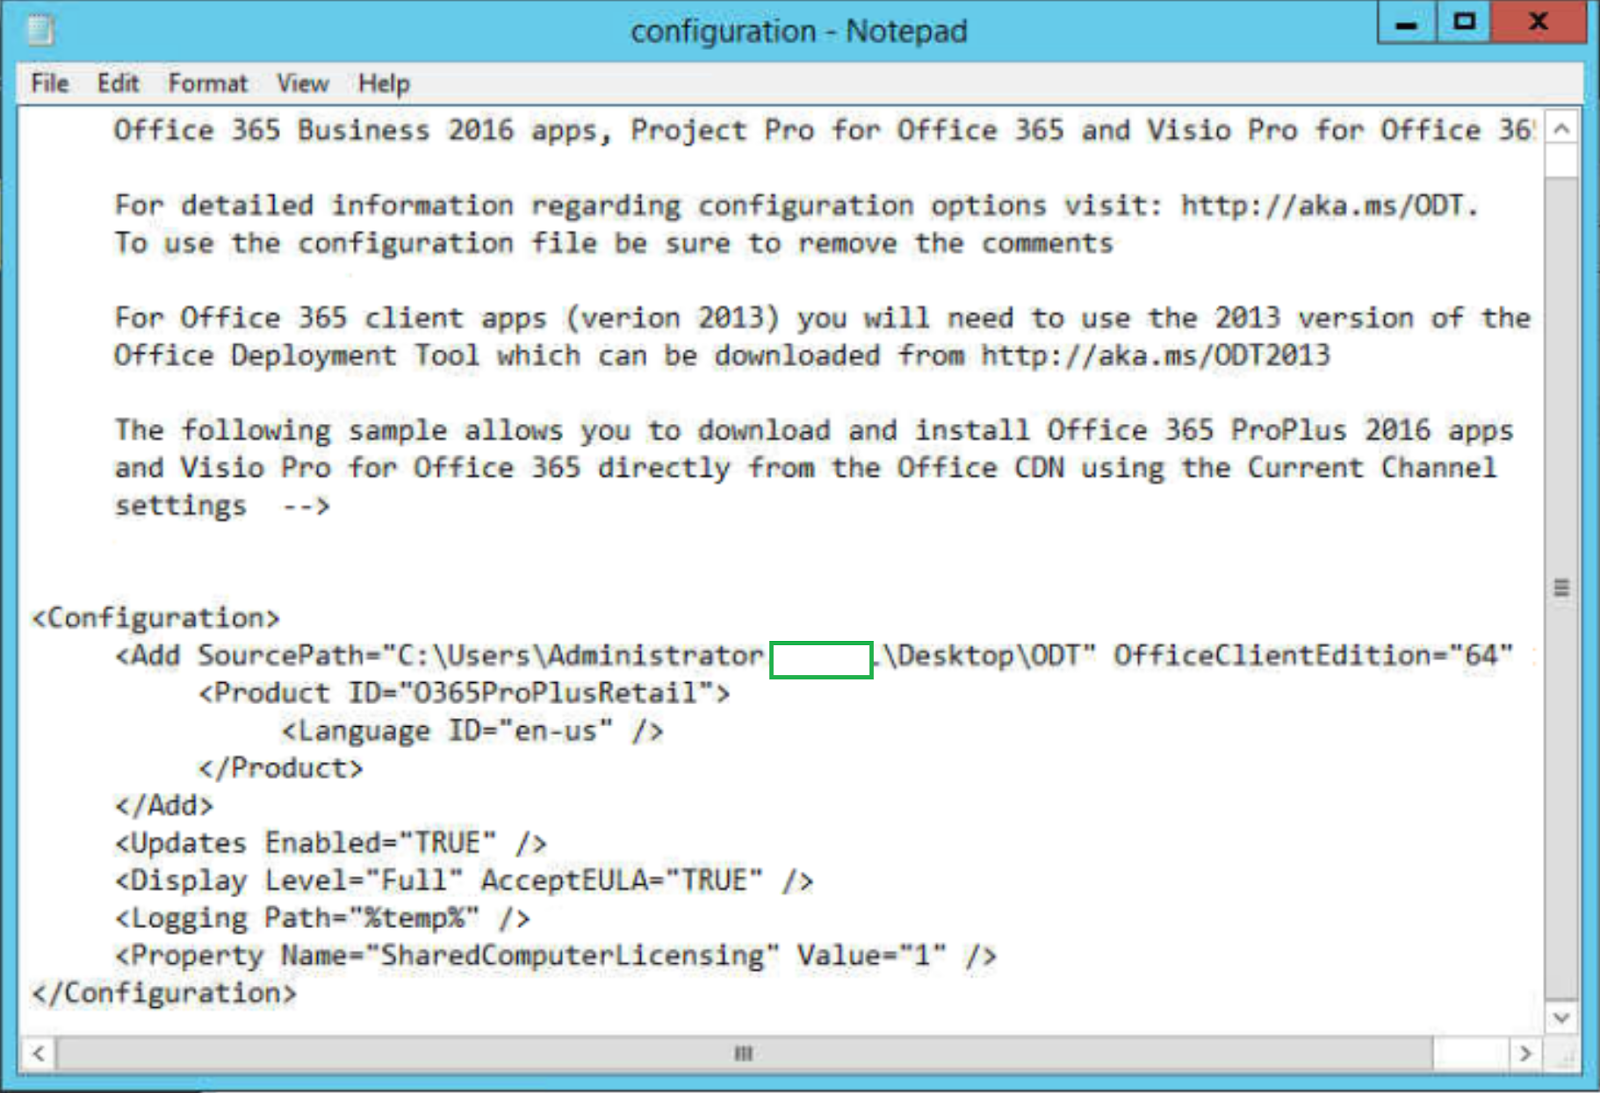Open the View menu
This screenshot has height=1093, width=1600.
(x=301, y=83)
